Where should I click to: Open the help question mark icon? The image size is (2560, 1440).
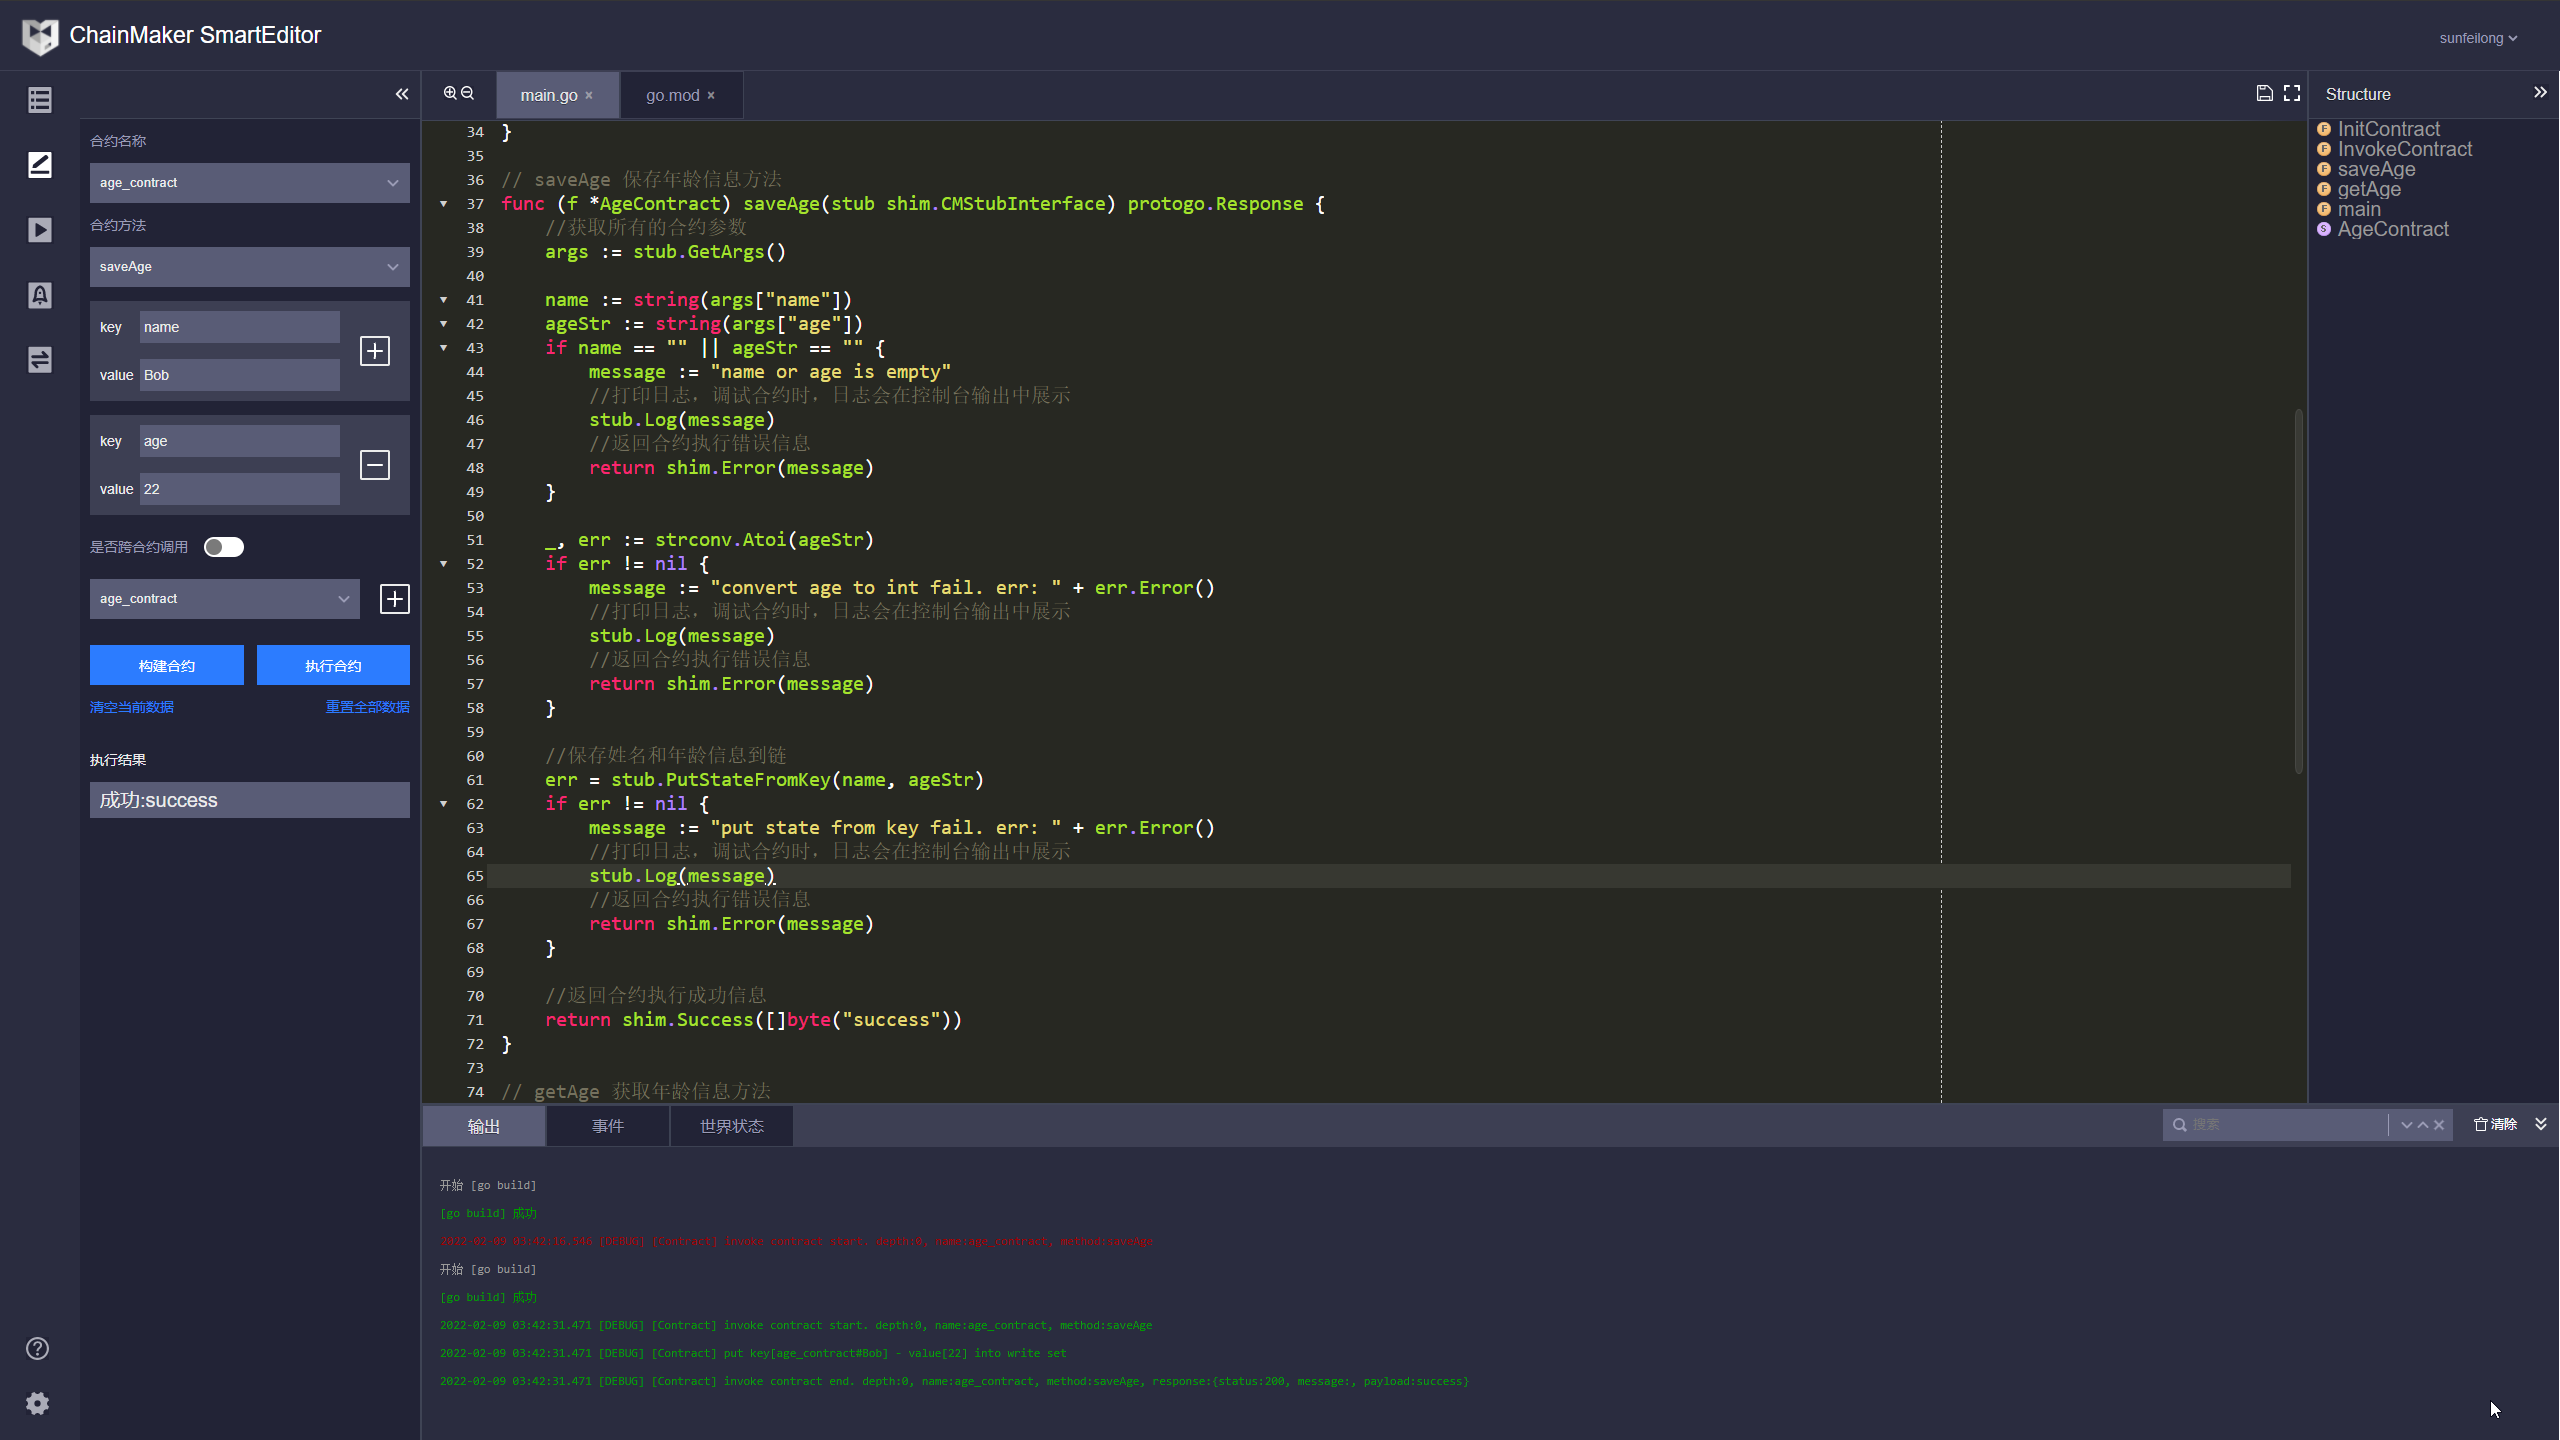pyautogui.click(x=38, y=1348)
